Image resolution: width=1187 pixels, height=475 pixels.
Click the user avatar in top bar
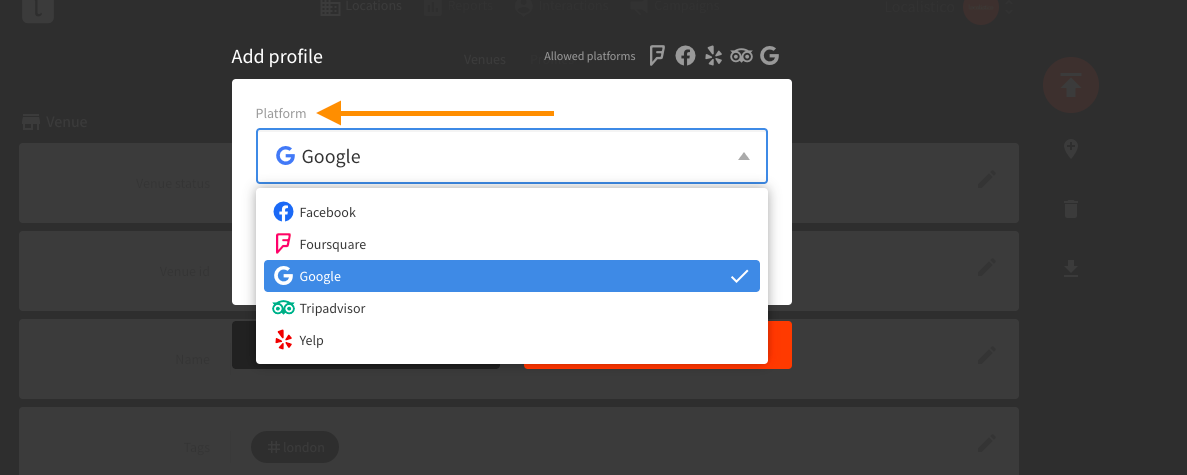click(981, 9)
